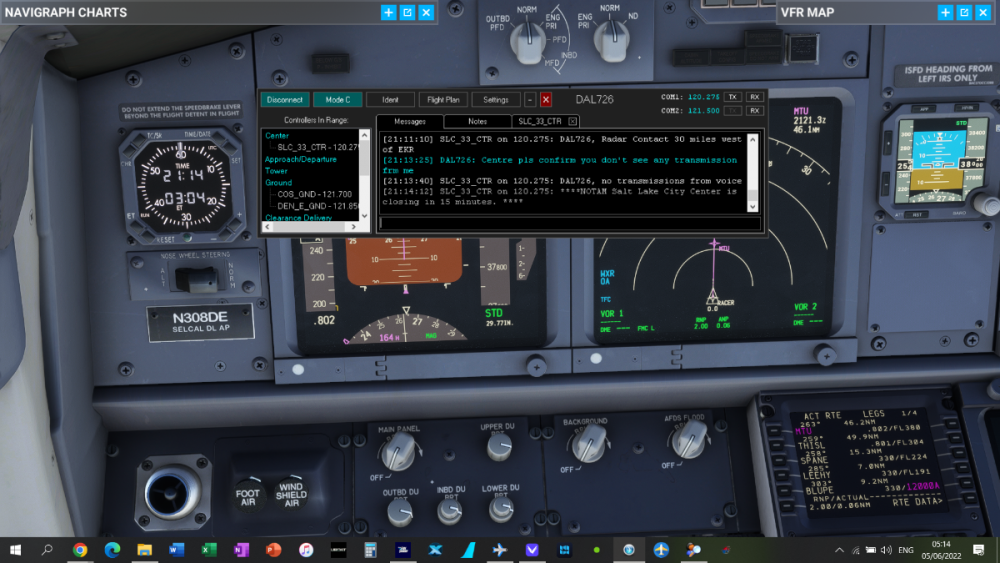Click the vPilot message text input field

pyautogui.click(x=570, y=223)
